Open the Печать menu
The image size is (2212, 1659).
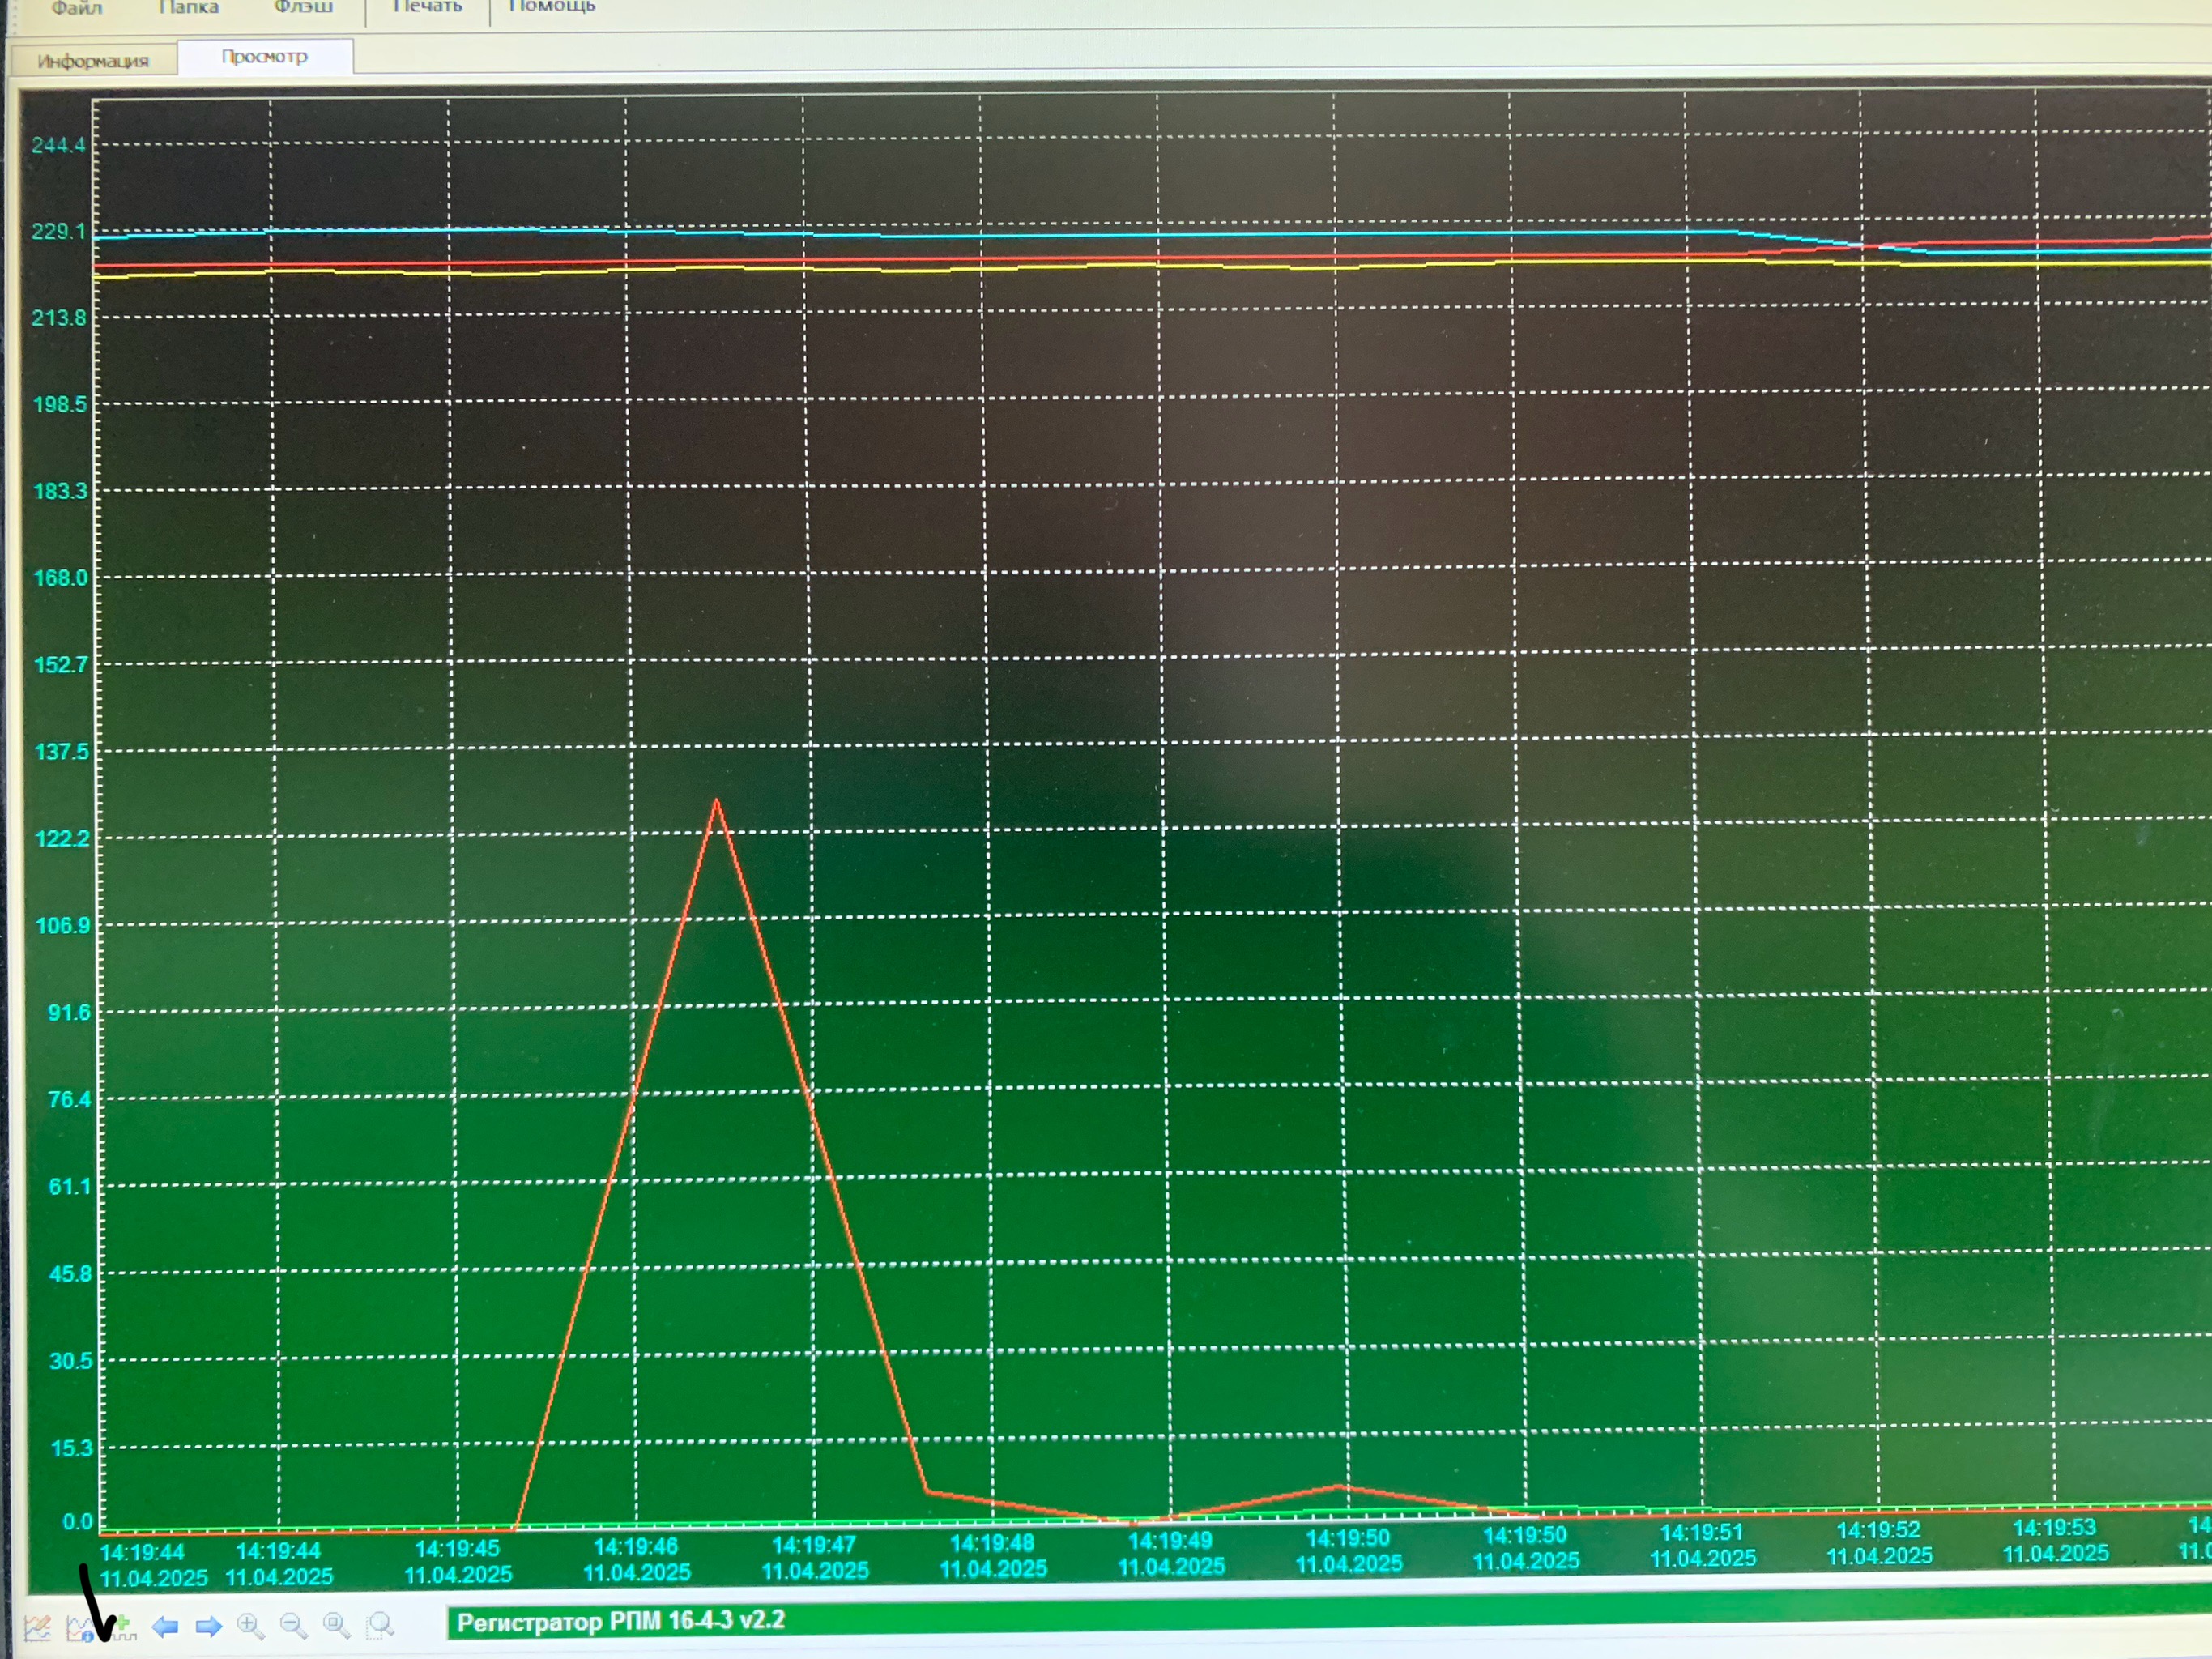428,7
